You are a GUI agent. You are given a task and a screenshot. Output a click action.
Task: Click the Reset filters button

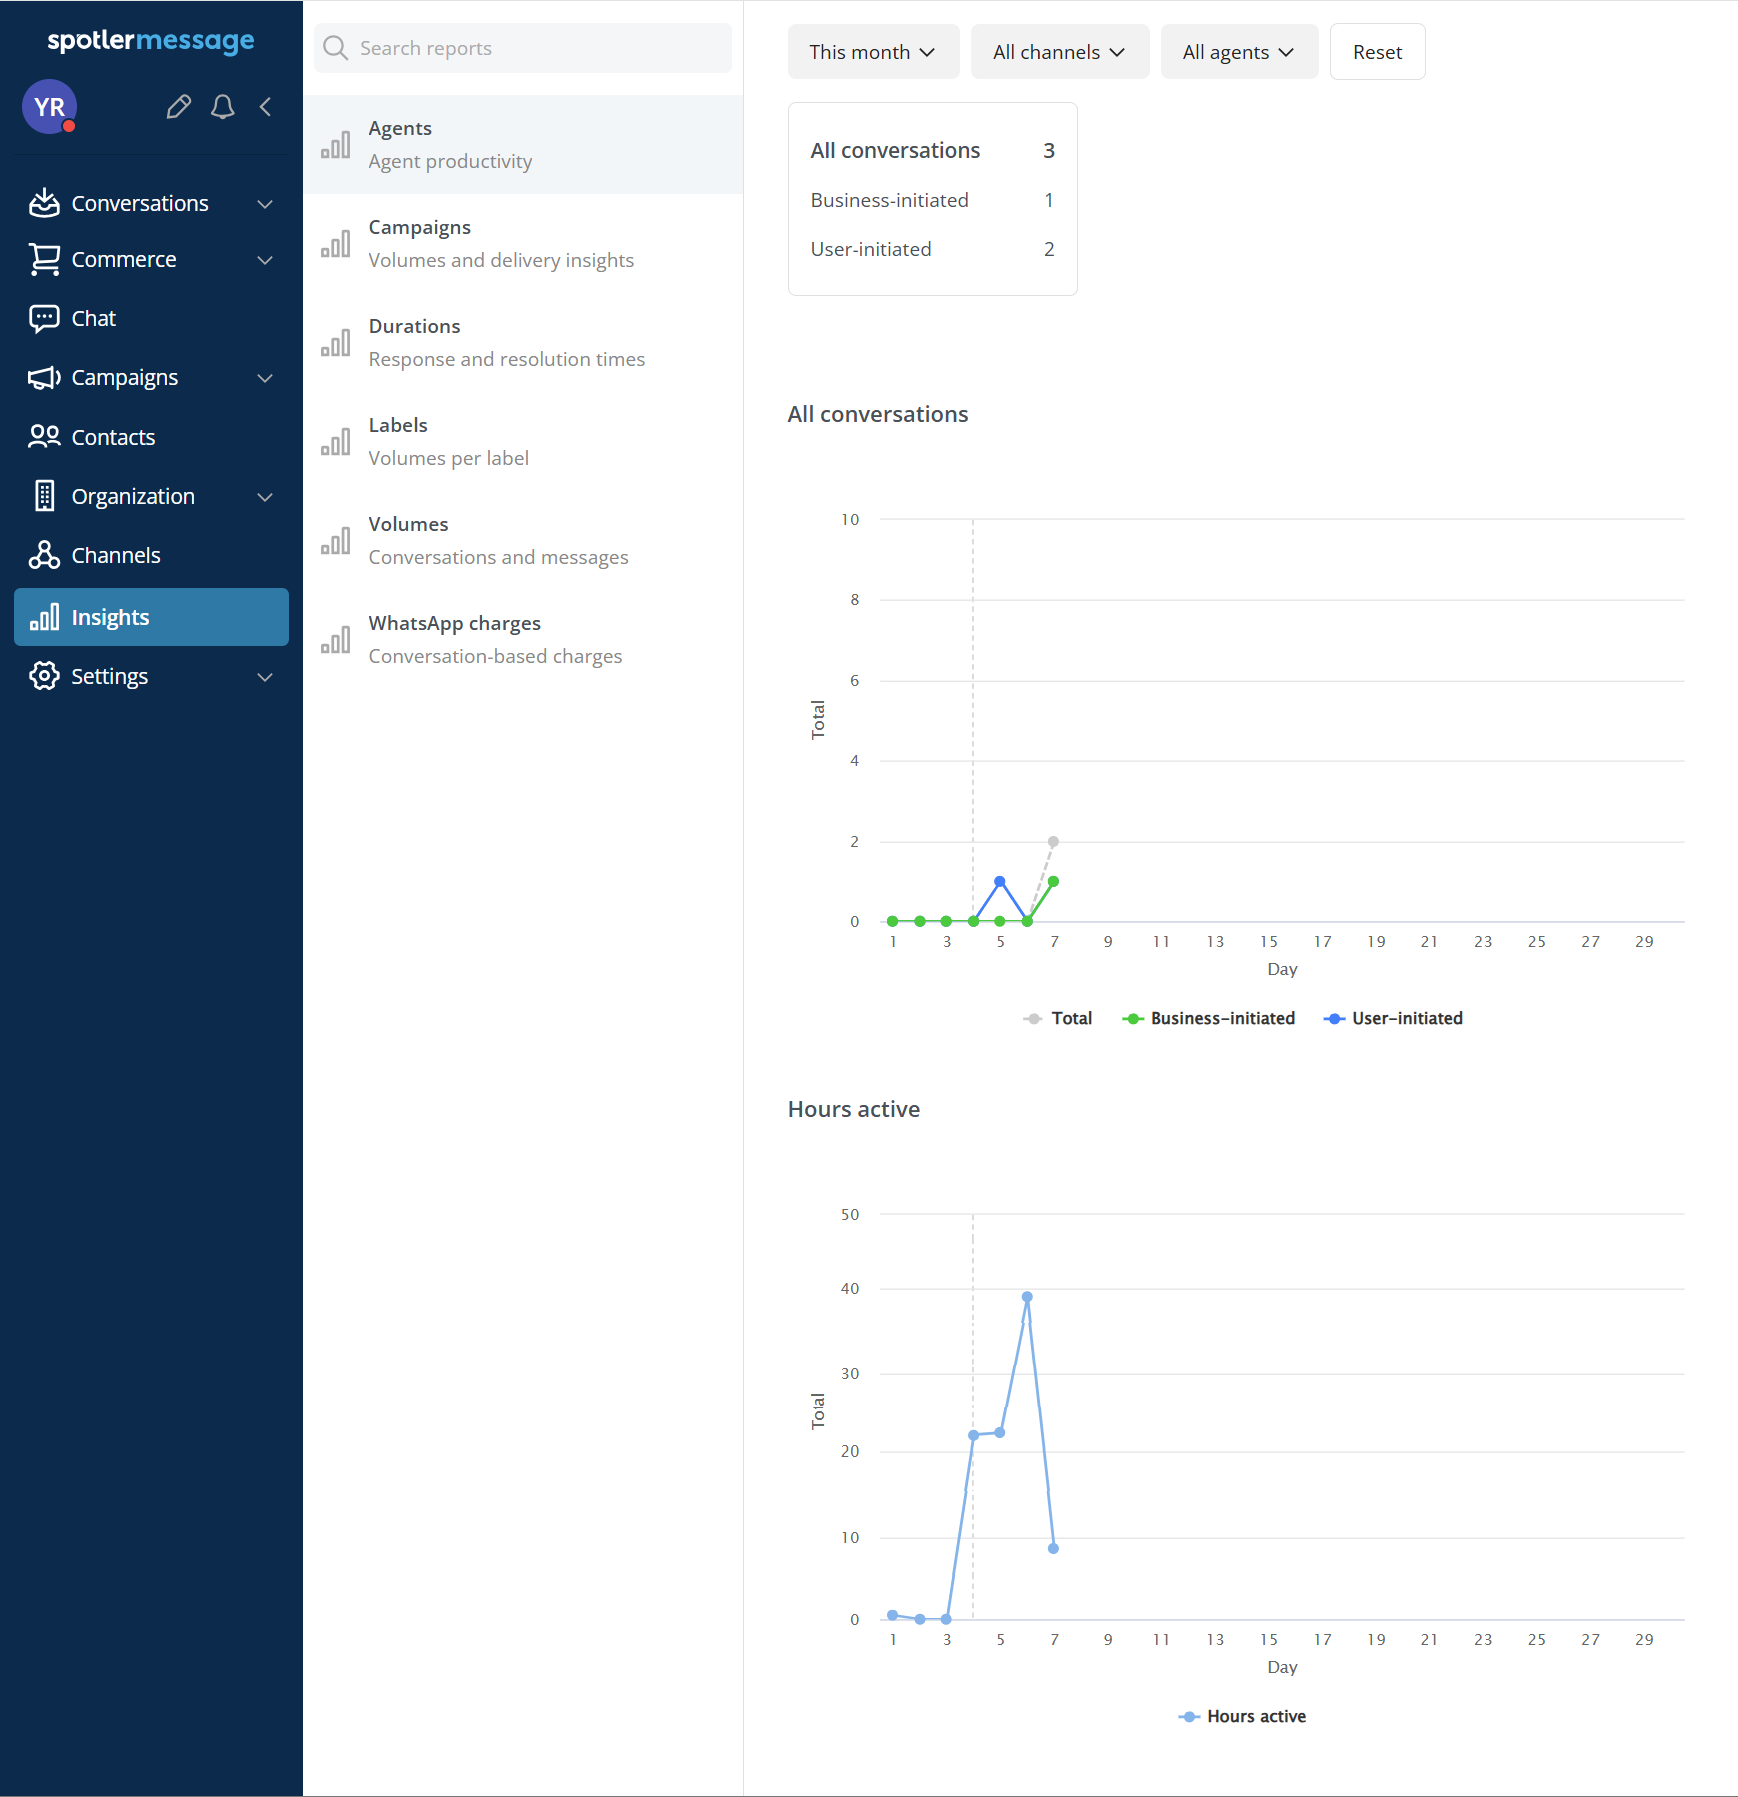tap(1376, 52)
